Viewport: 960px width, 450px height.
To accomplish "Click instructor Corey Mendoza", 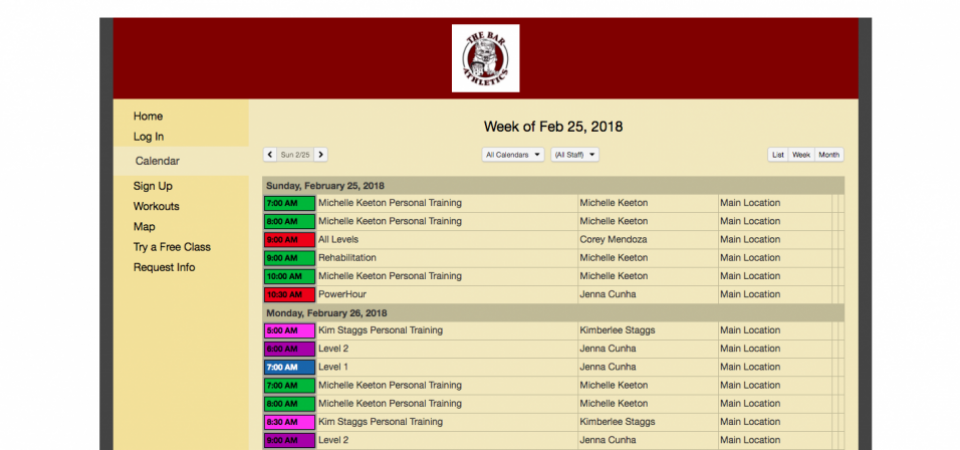I will [x=613, y=239].
